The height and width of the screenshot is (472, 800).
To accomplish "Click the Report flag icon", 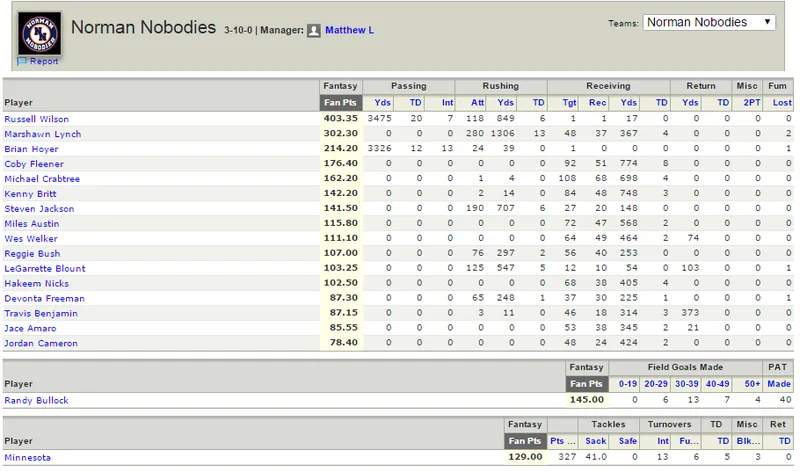I will 21,61.
